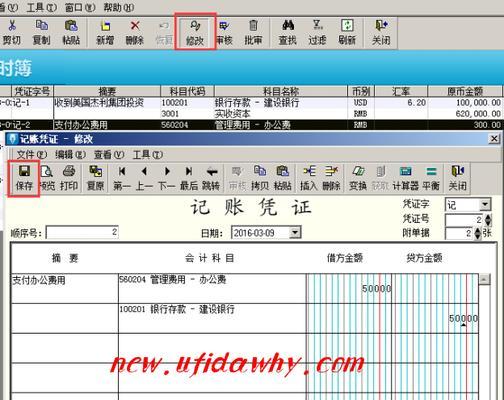Apply 过滤 filter in top toolbar
504x400 pixels.
pyautogui.click(x=317, y=32)
